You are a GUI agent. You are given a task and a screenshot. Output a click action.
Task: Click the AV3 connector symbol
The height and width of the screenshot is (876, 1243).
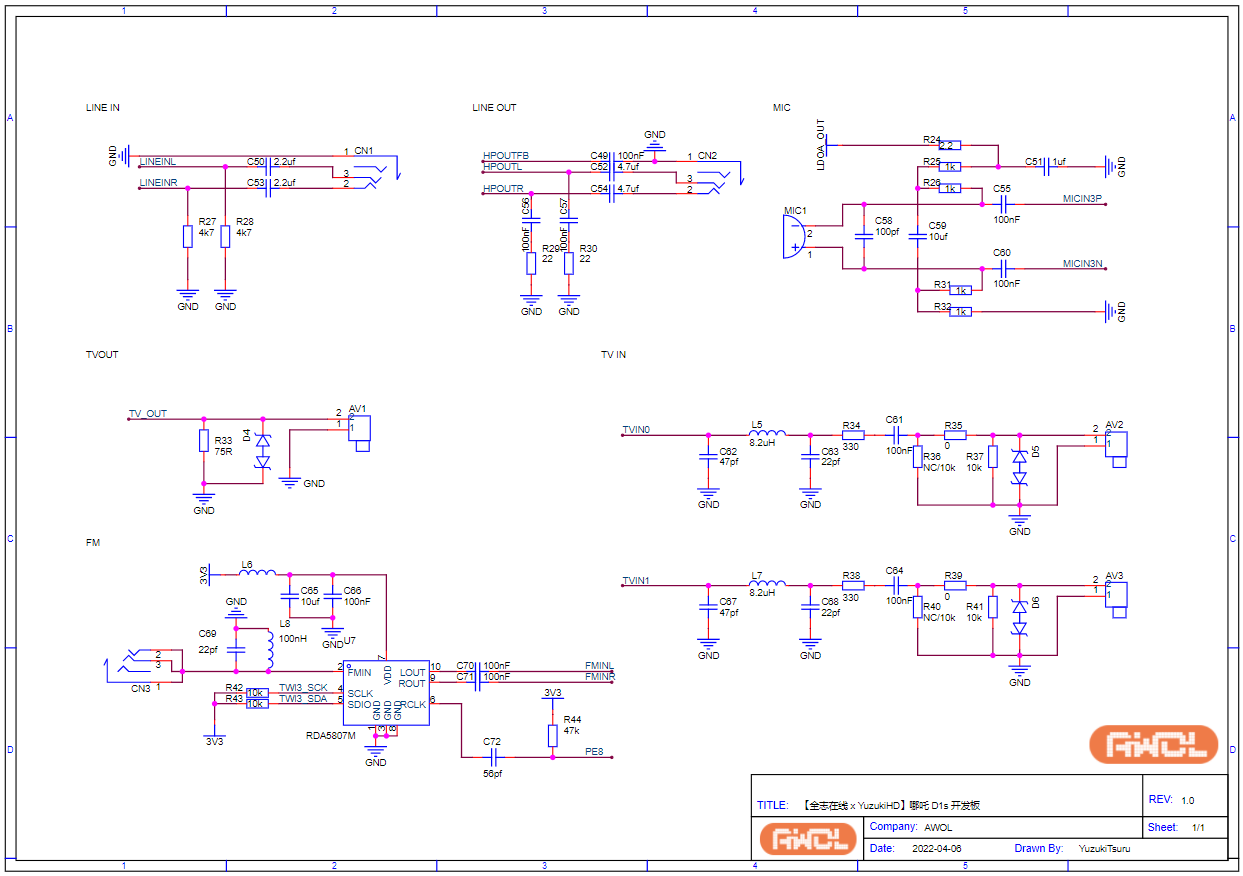coord(1116,596)
